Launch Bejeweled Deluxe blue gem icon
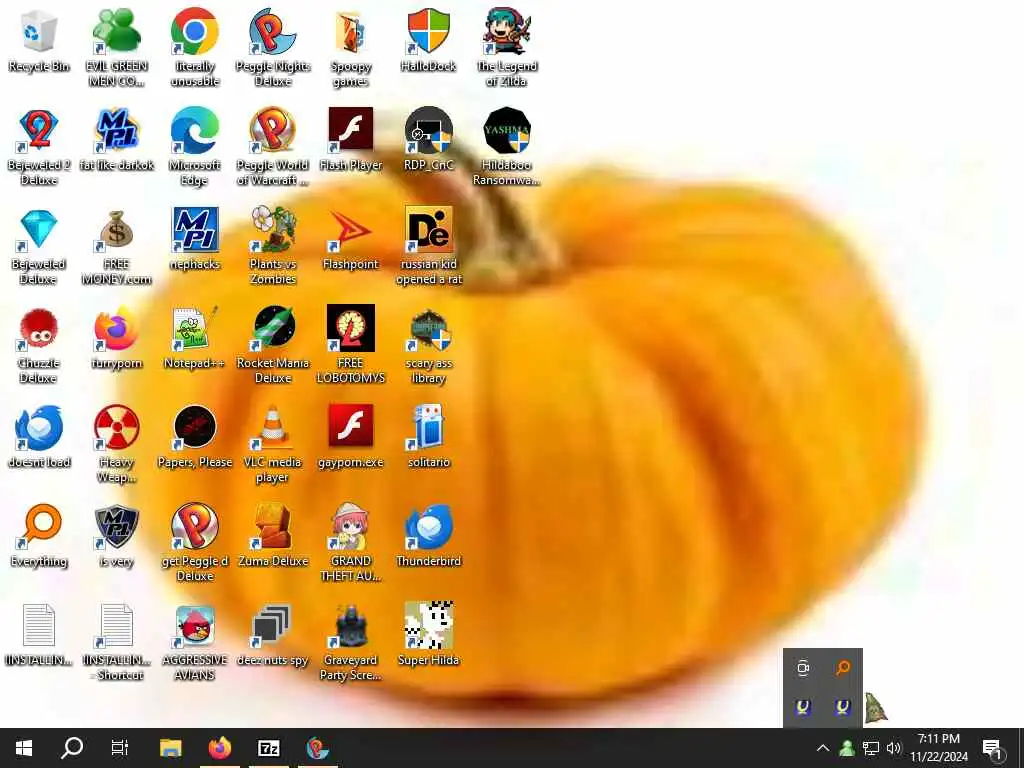This screenshot has width=1024, height=768. (x=39, y=246)
